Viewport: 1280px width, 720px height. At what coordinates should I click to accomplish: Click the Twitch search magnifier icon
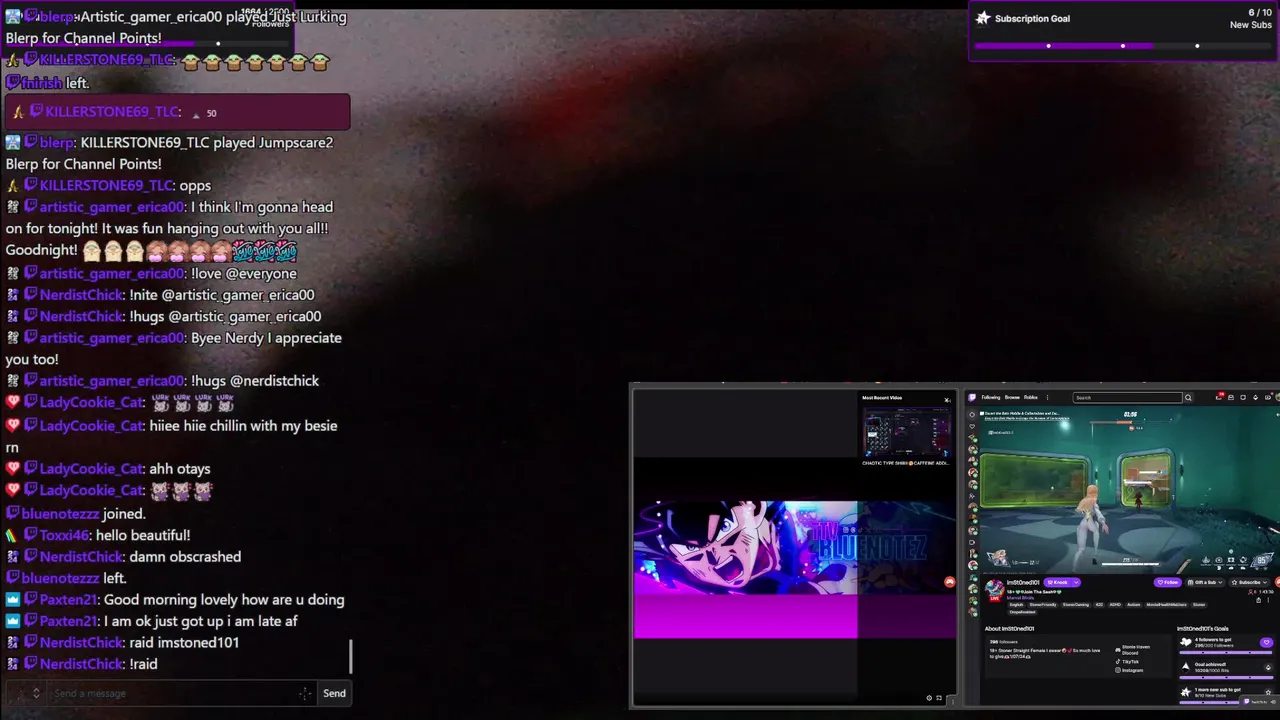tap(1188, 398)
